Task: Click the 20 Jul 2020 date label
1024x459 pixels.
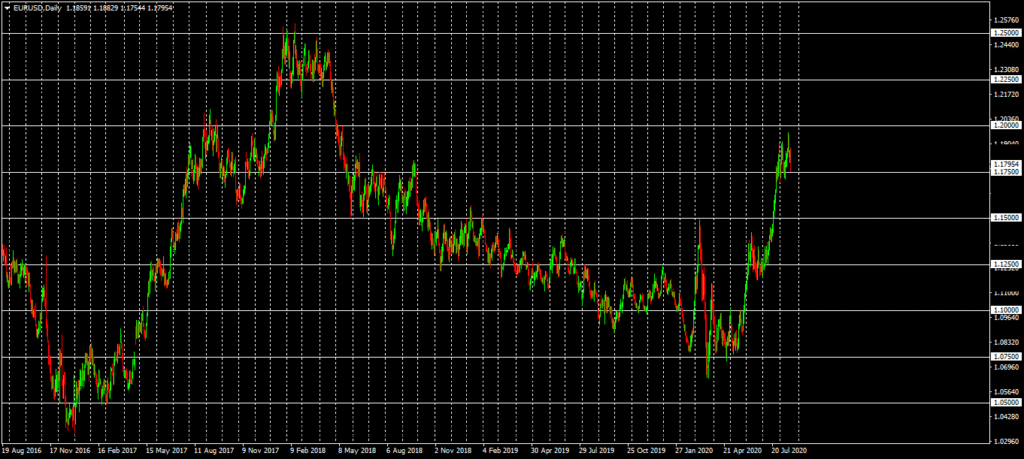Action: (790, 451)
